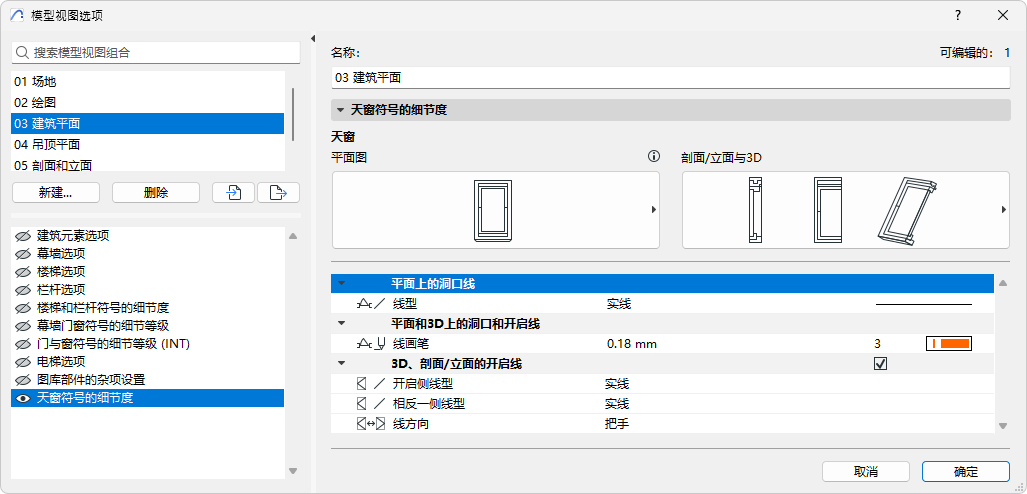
Task: Click the icon beside 开启侧线型
Action: click(x=371, y=384)
